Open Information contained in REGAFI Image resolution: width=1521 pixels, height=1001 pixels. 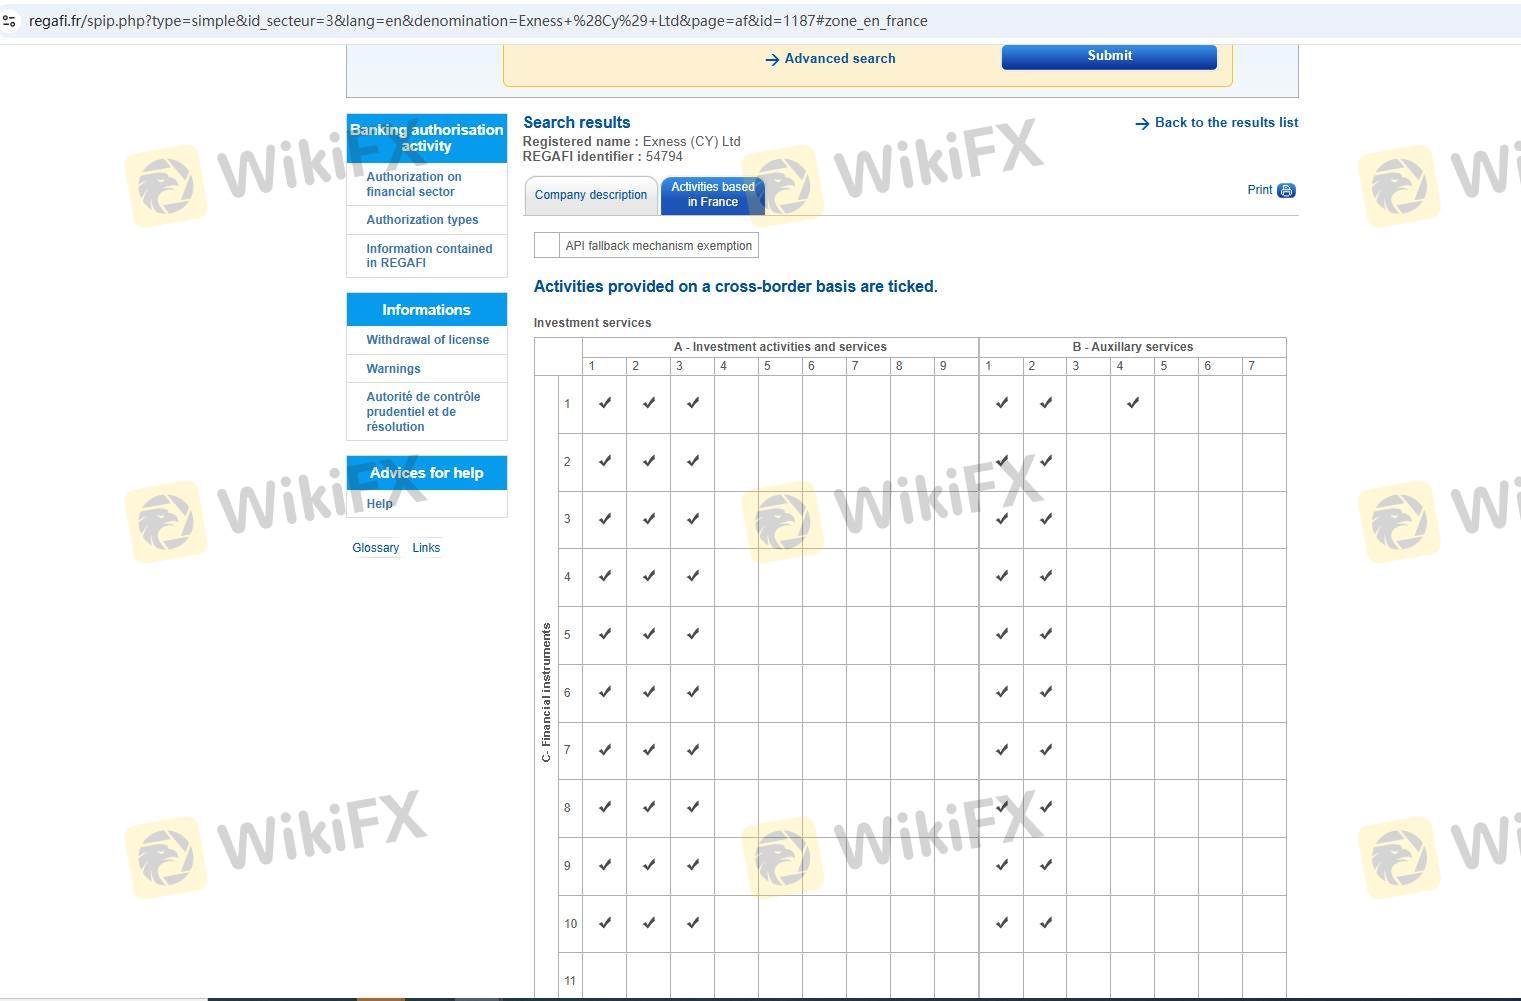tap(428, 256)
